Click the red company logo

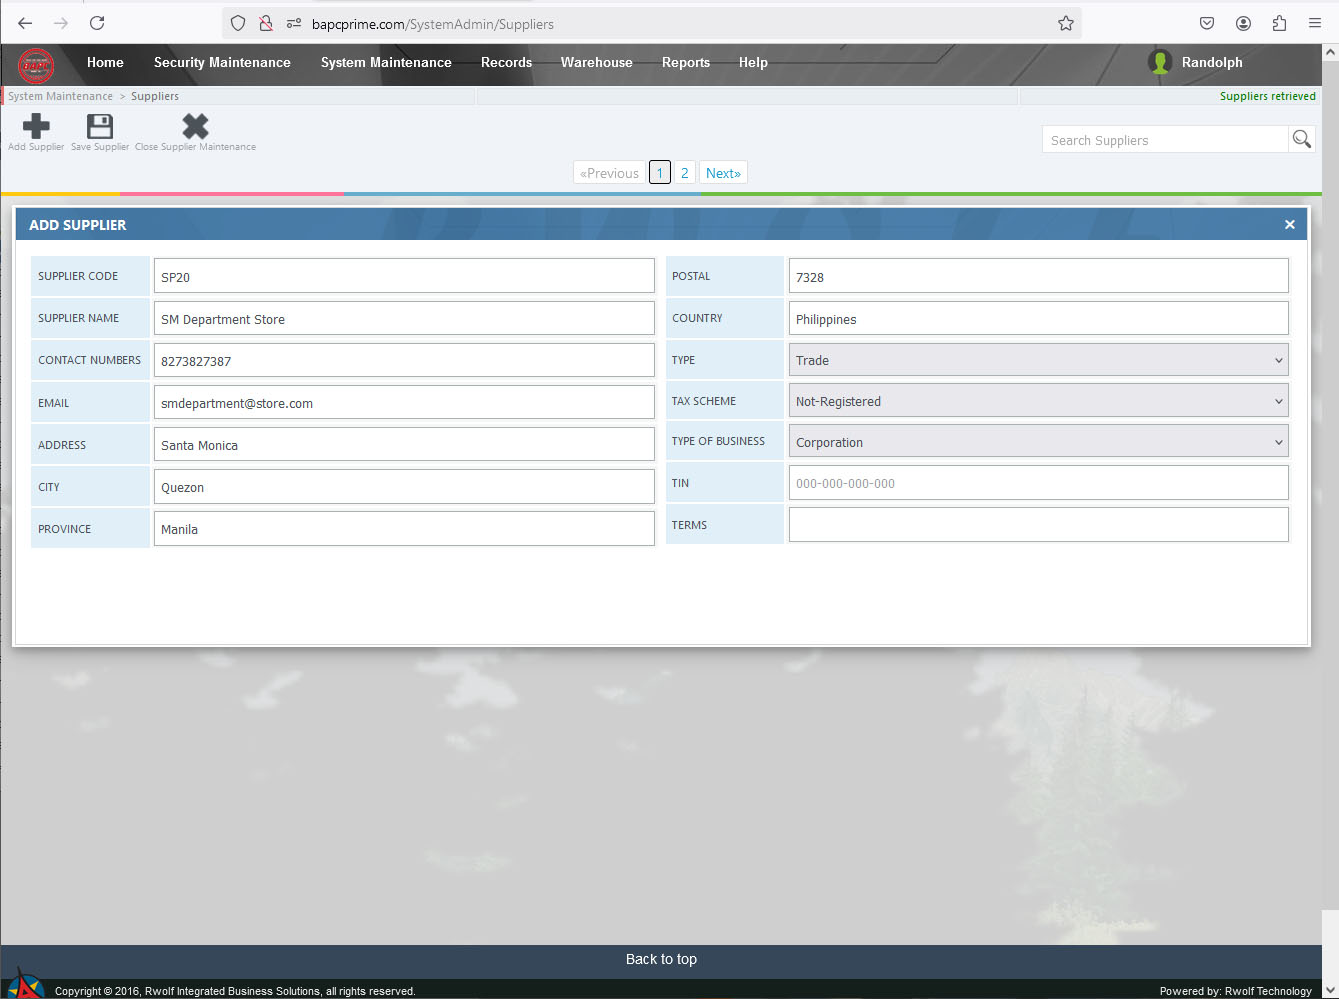(x=36, y=66)
